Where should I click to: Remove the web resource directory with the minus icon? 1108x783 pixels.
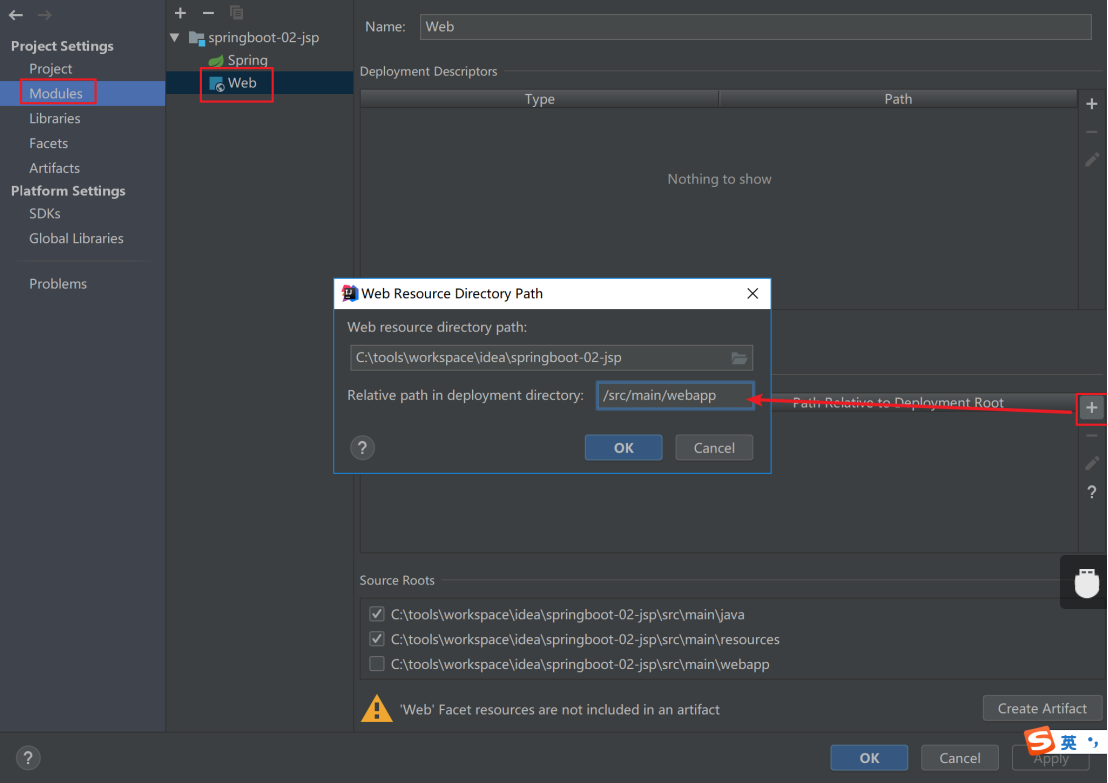point(1092,436)
